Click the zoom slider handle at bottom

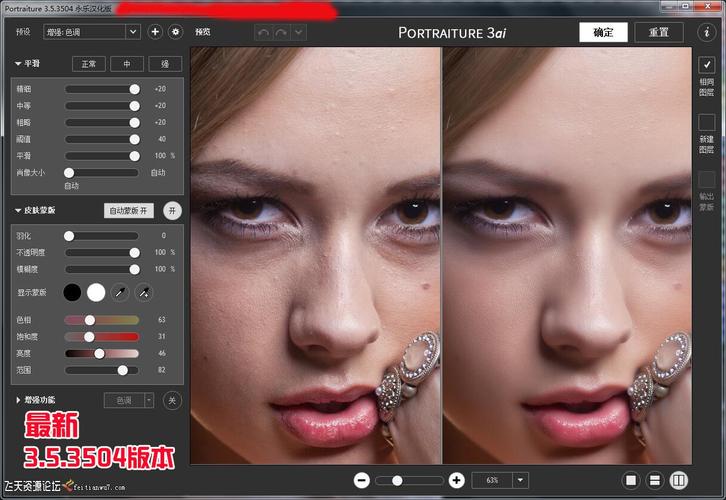[397, 481]
